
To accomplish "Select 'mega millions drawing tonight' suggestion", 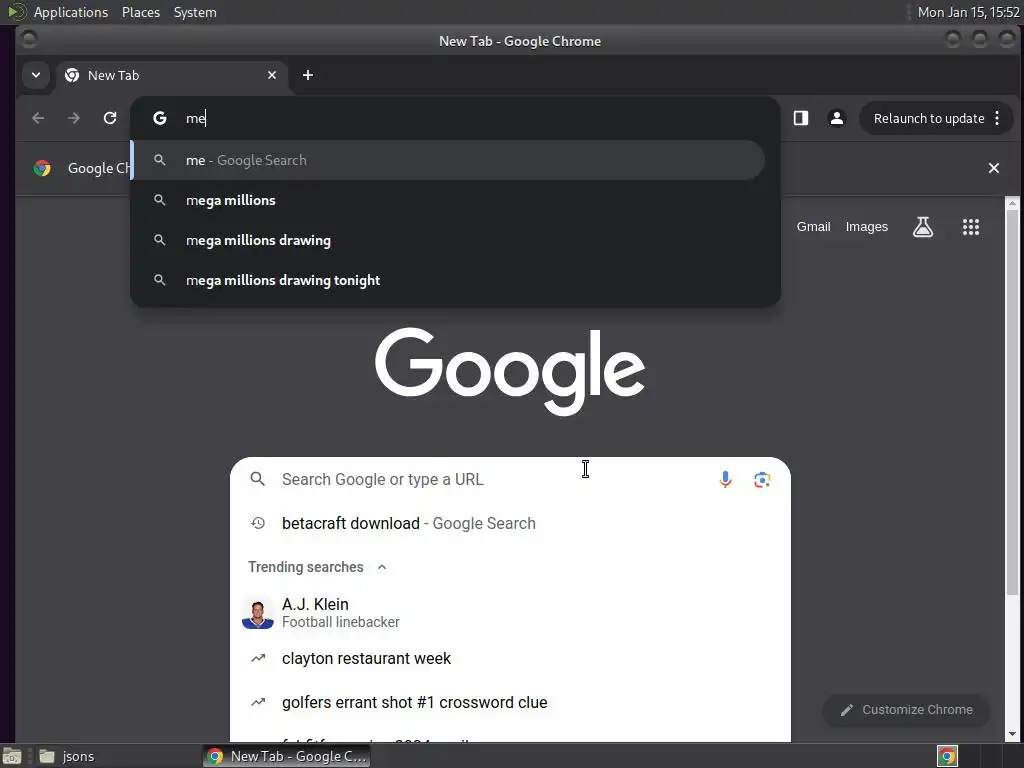I will click(x=447, y=280).
